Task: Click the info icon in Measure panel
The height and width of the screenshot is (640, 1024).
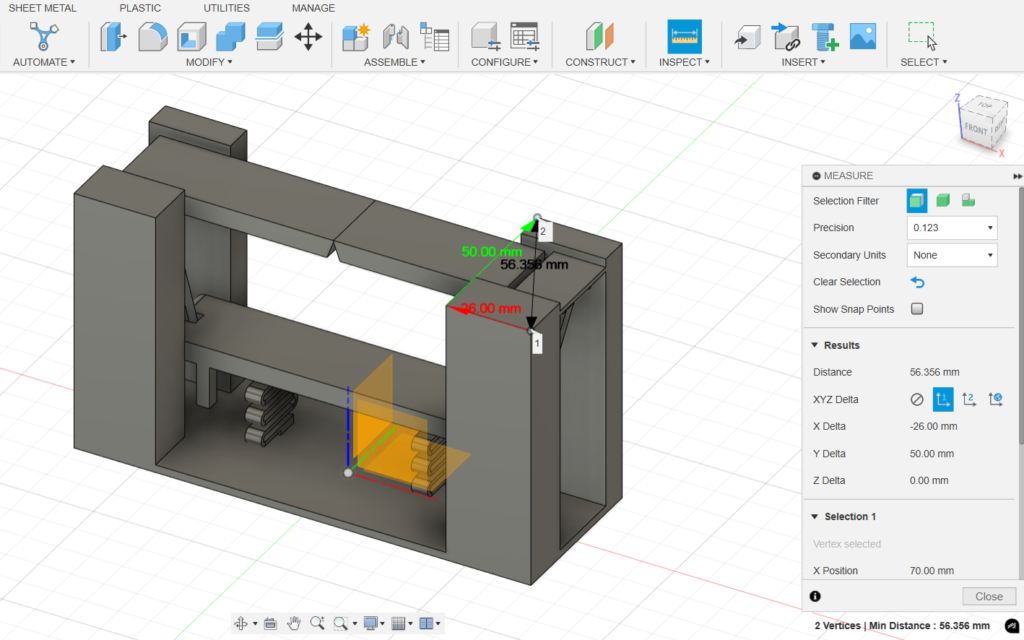Action: (x=814, y=596)
